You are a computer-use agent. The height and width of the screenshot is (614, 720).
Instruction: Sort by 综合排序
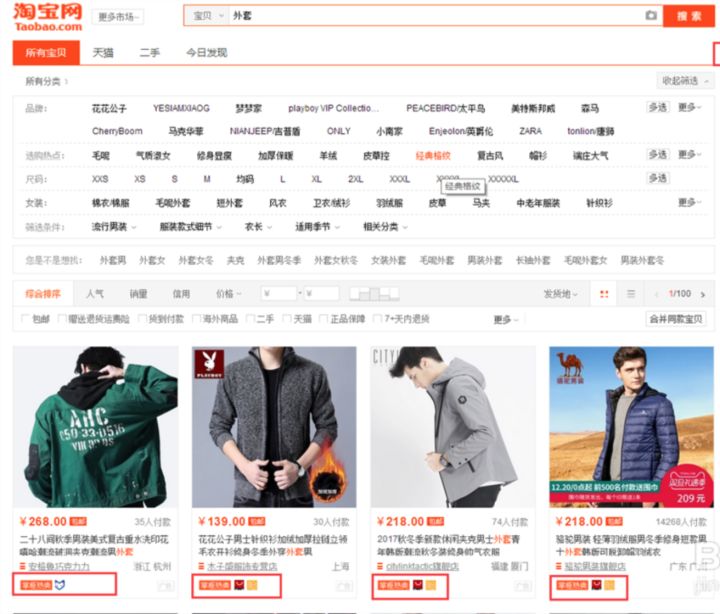click(43, 294)
